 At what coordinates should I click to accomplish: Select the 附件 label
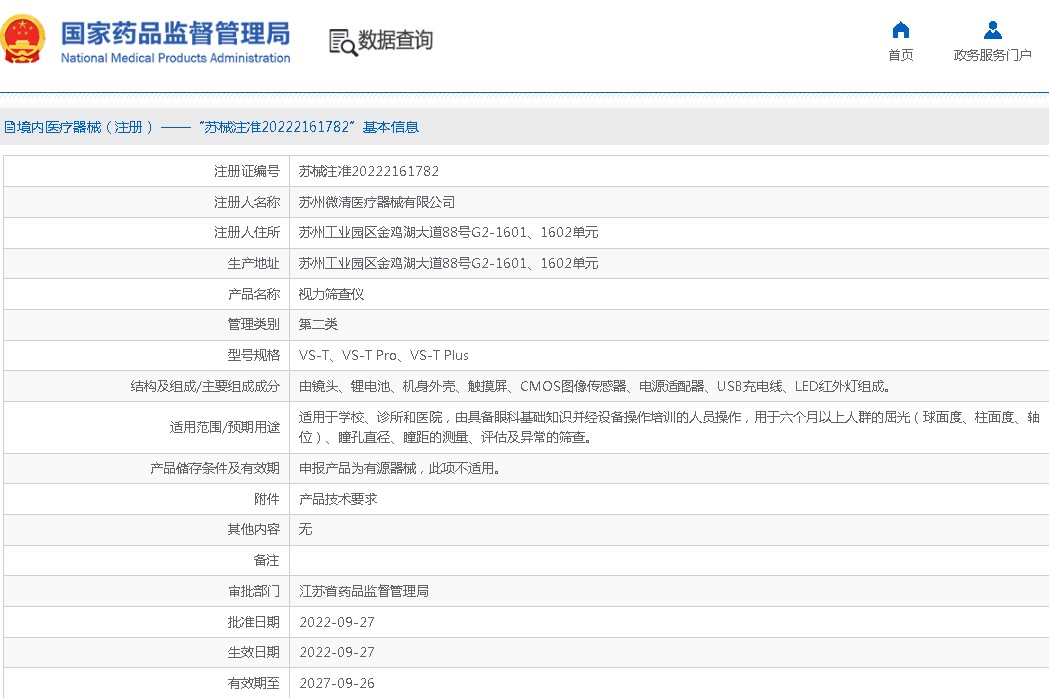pos(266,499)
